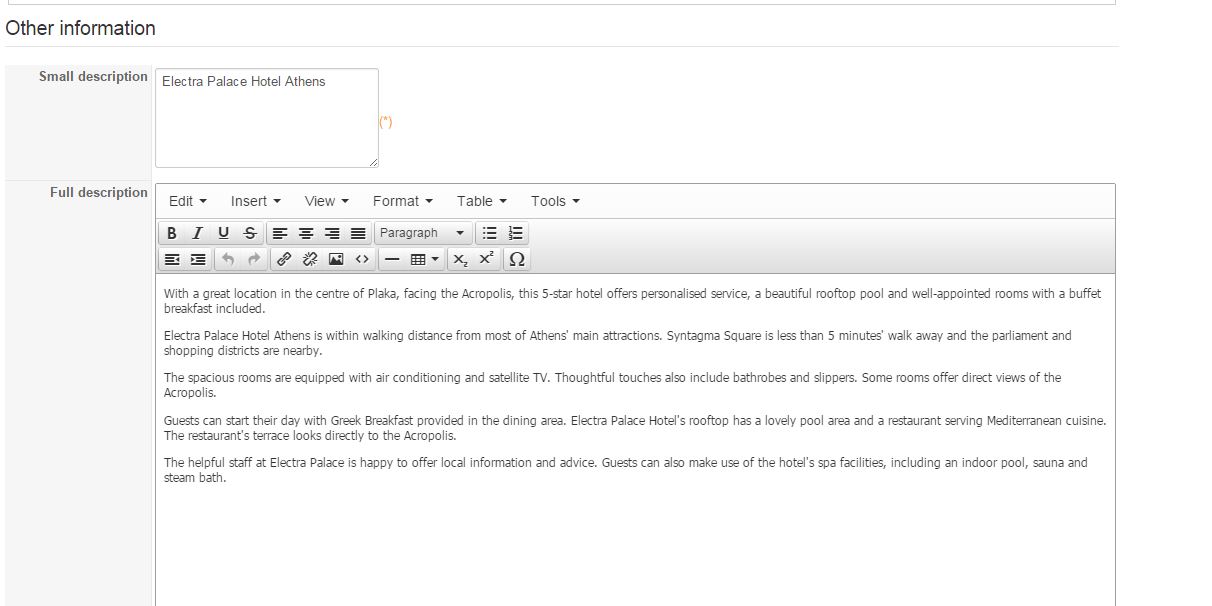The image size is (1212, 606).
Task: Click the paragraph starting 'Electra Palace Hotel Athens is within'
Action: (617, 343)
